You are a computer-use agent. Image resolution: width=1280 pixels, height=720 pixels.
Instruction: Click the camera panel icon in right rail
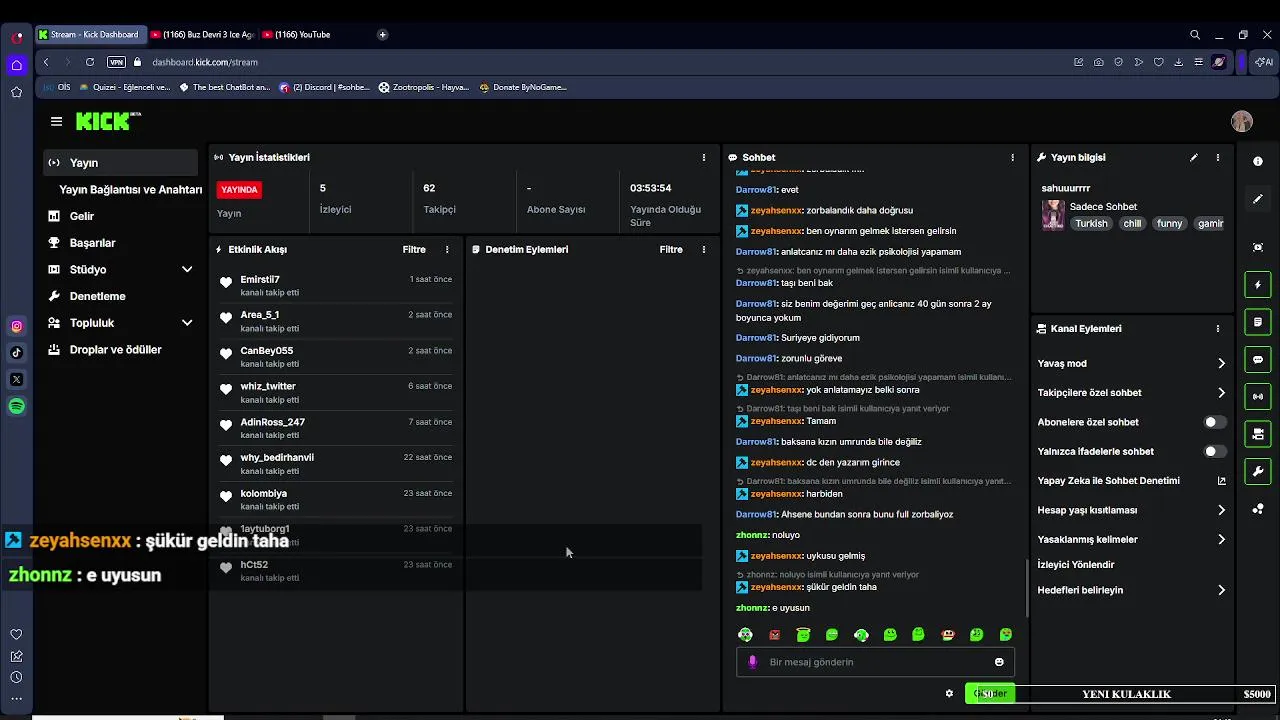coord(1258,434)
